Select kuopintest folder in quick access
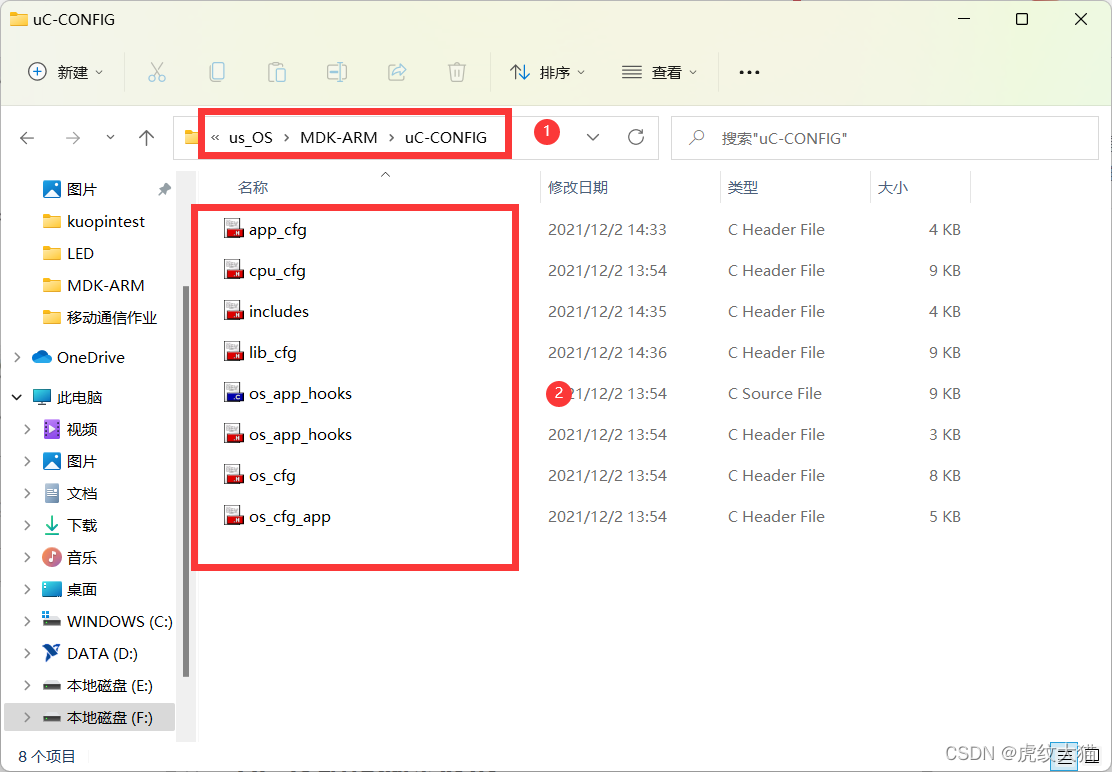Image resolution: width=1112 pixels, height=772 pixels. click(105, 221)
